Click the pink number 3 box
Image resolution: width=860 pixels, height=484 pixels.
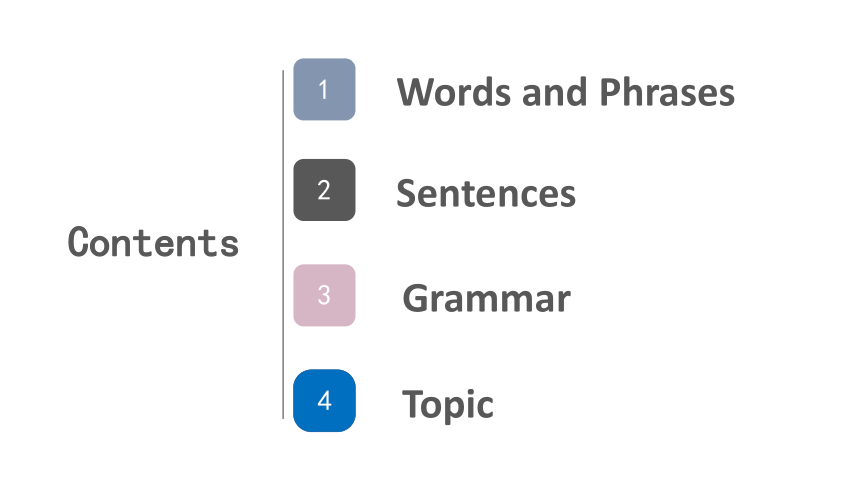[x=324, y=295]
